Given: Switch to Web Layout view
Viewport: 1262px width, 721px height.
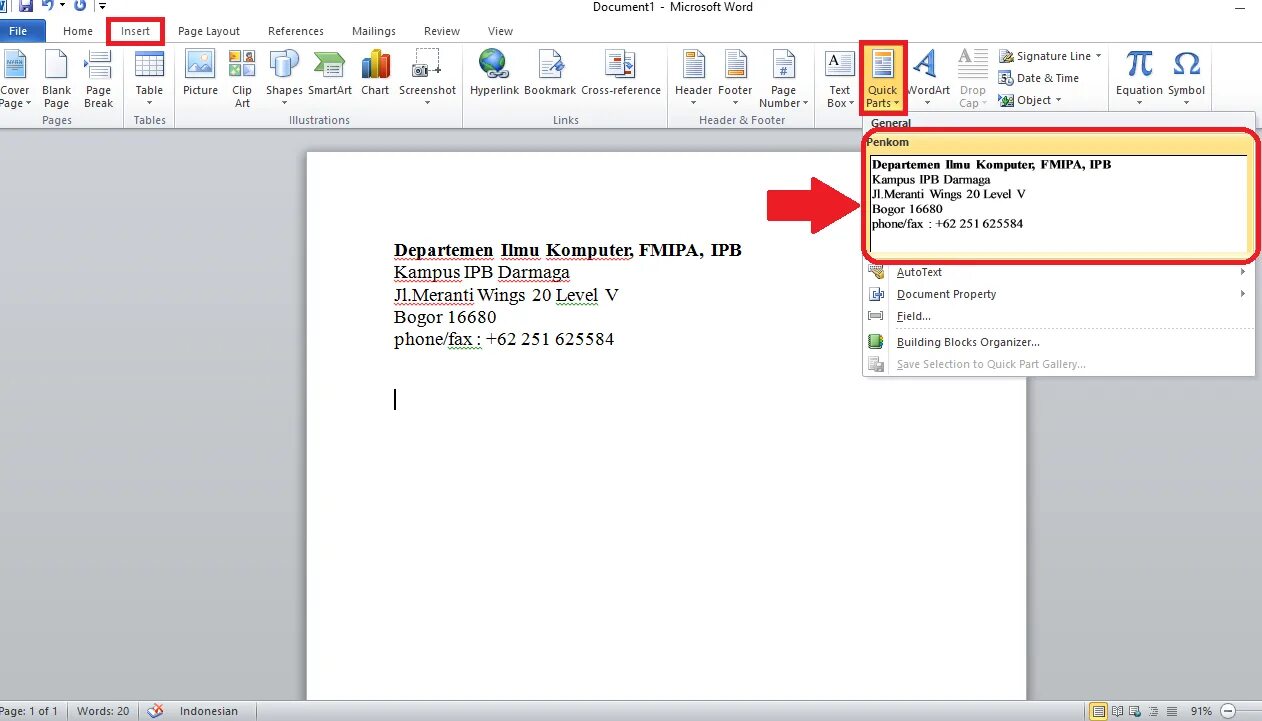Looking at the screenshot, I should (1135, 711).
